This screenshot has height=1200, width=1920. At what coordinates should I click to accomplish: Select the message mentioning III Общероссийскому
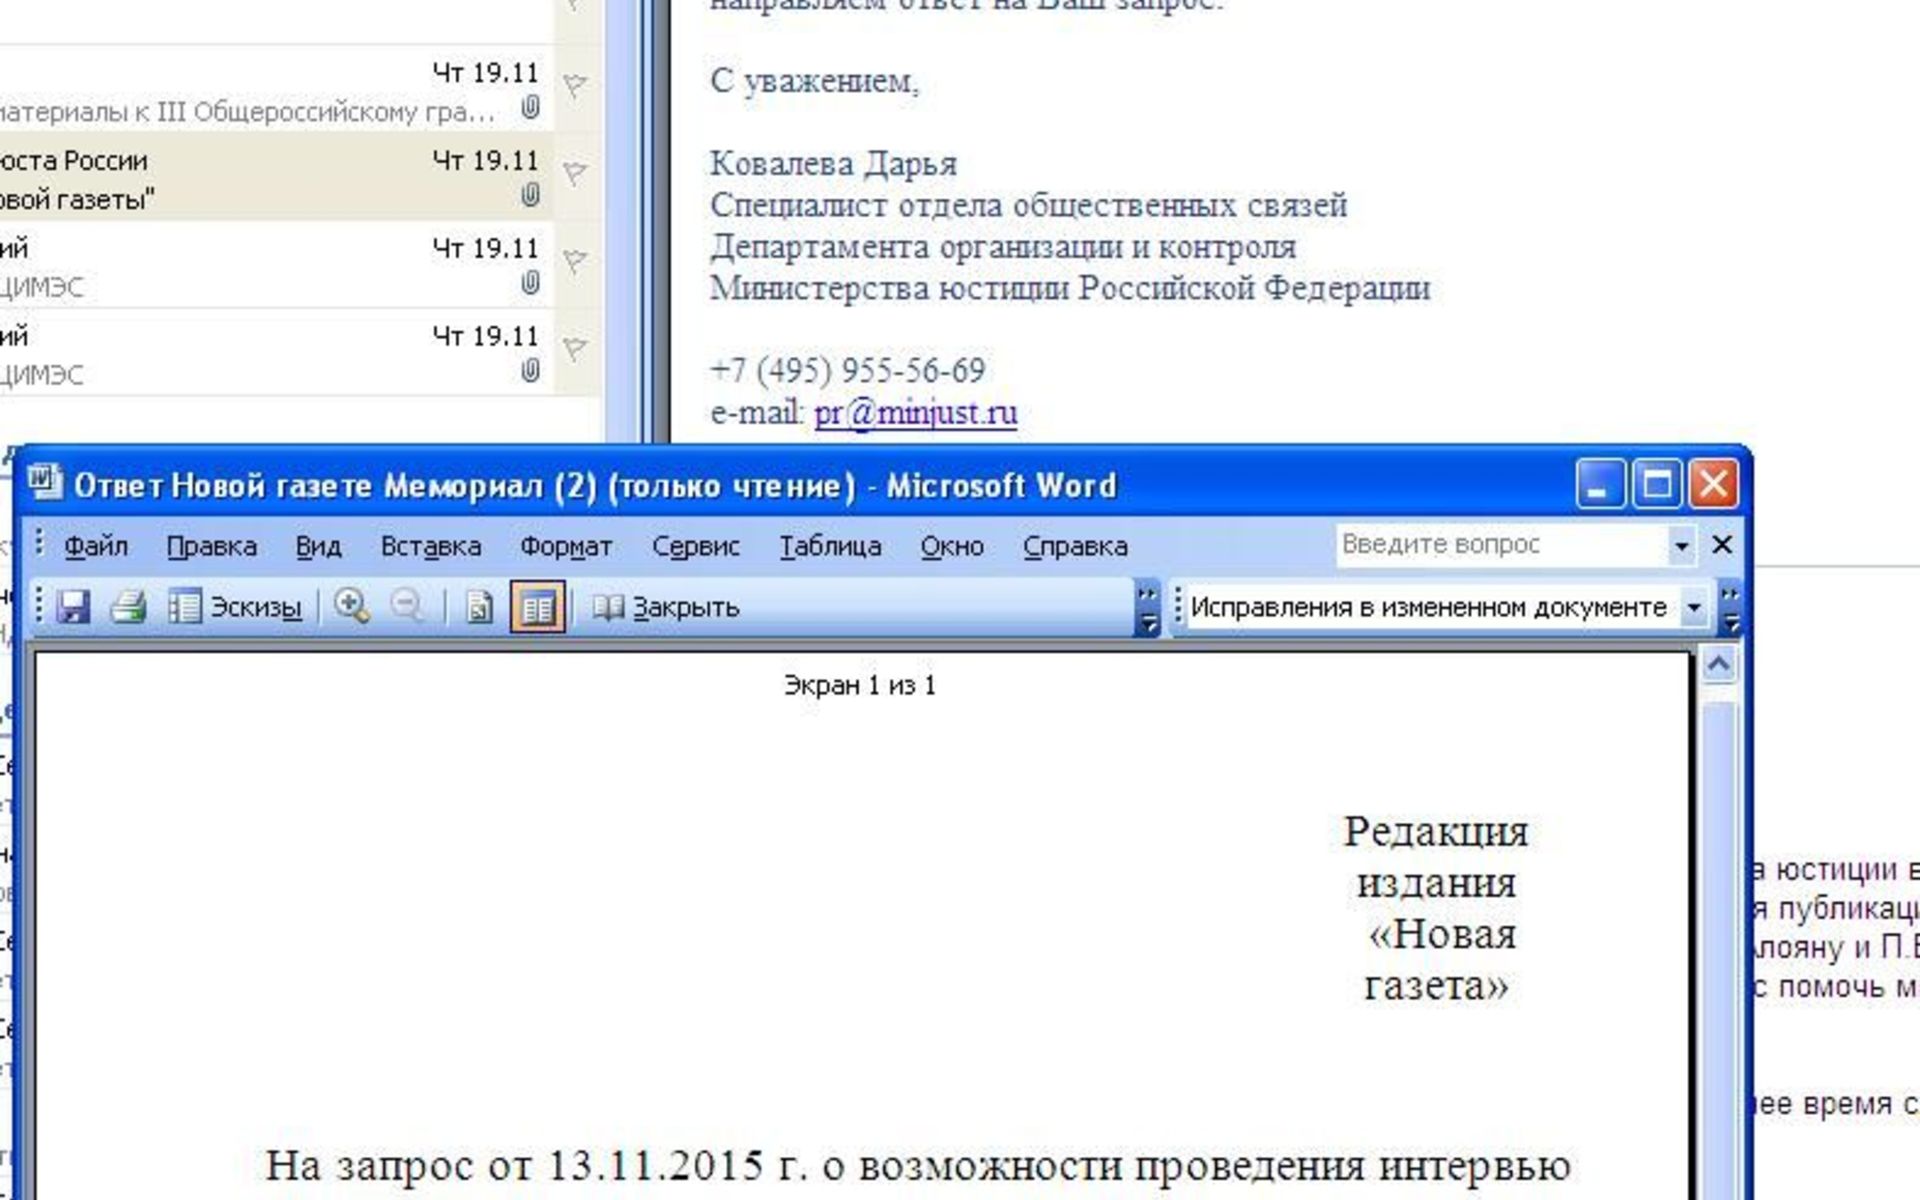click(x=275, y=88)
